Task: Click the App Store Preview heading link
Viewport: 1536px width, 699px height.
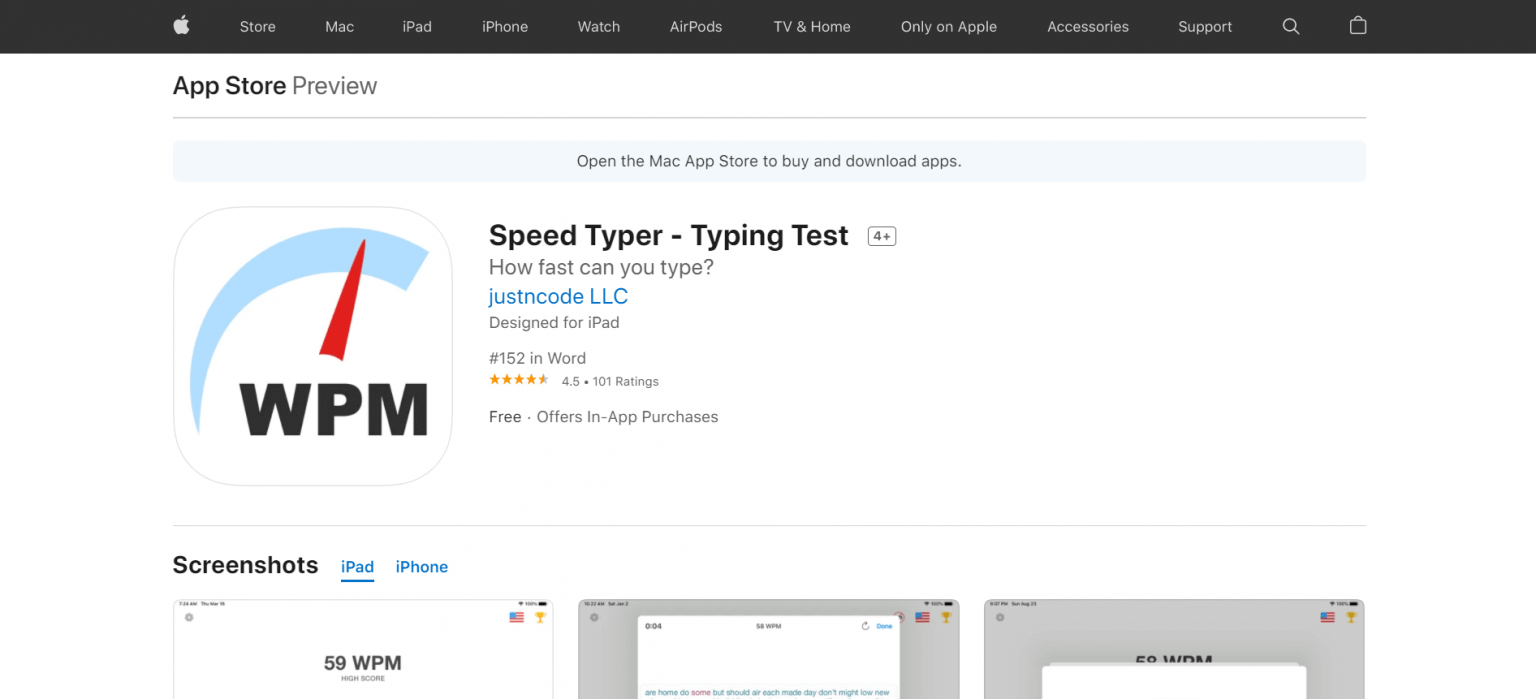Action: pos(230,86)
